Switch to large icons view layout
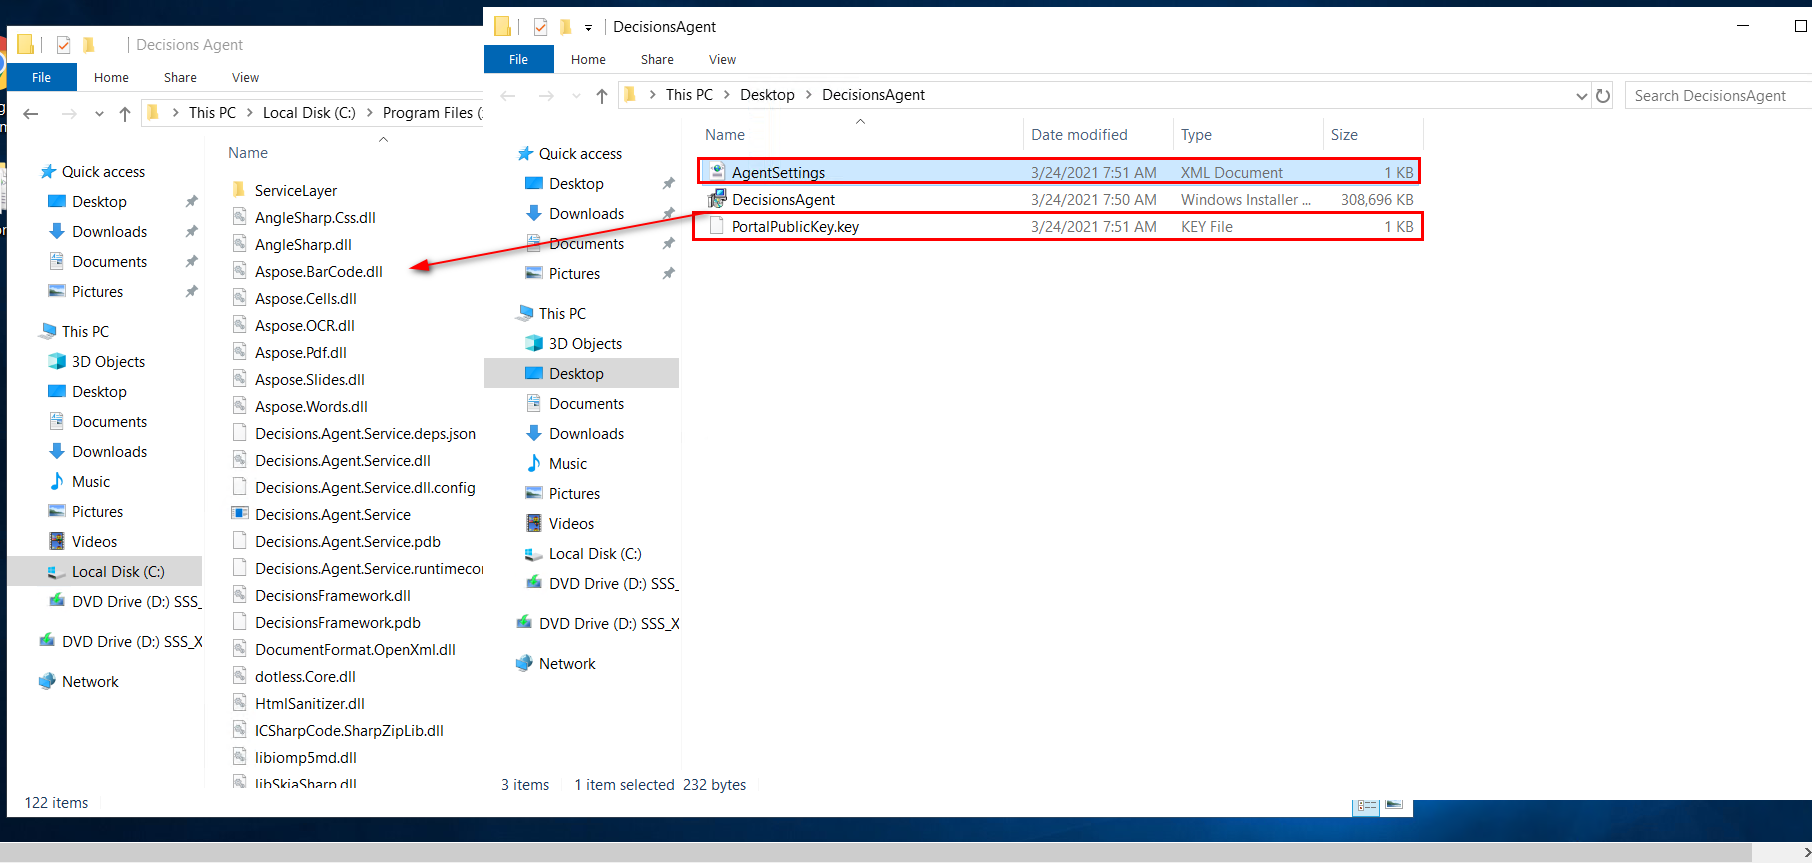Image resolution: width=1812 pixels, height=863 pixels. tap(1394, 805)
